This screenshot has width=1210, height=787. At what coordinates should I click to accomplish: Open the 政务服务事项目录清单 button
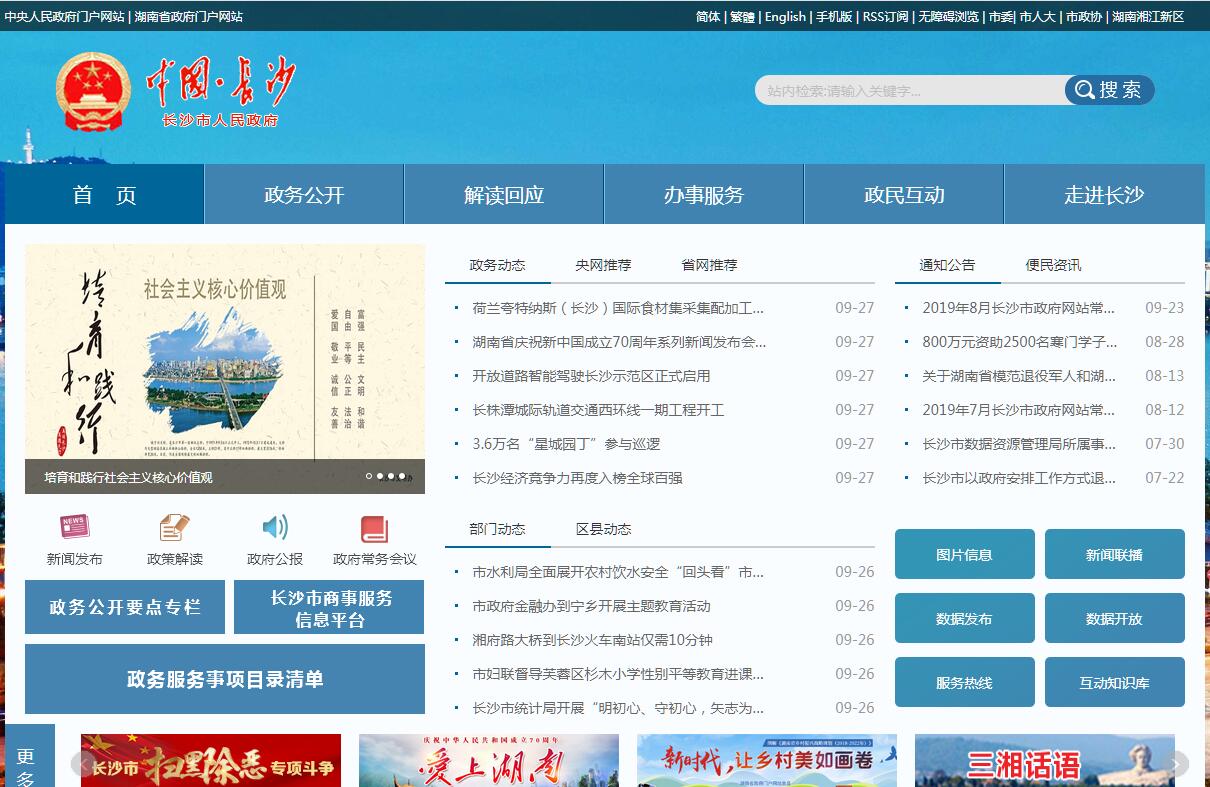point(225,680)
